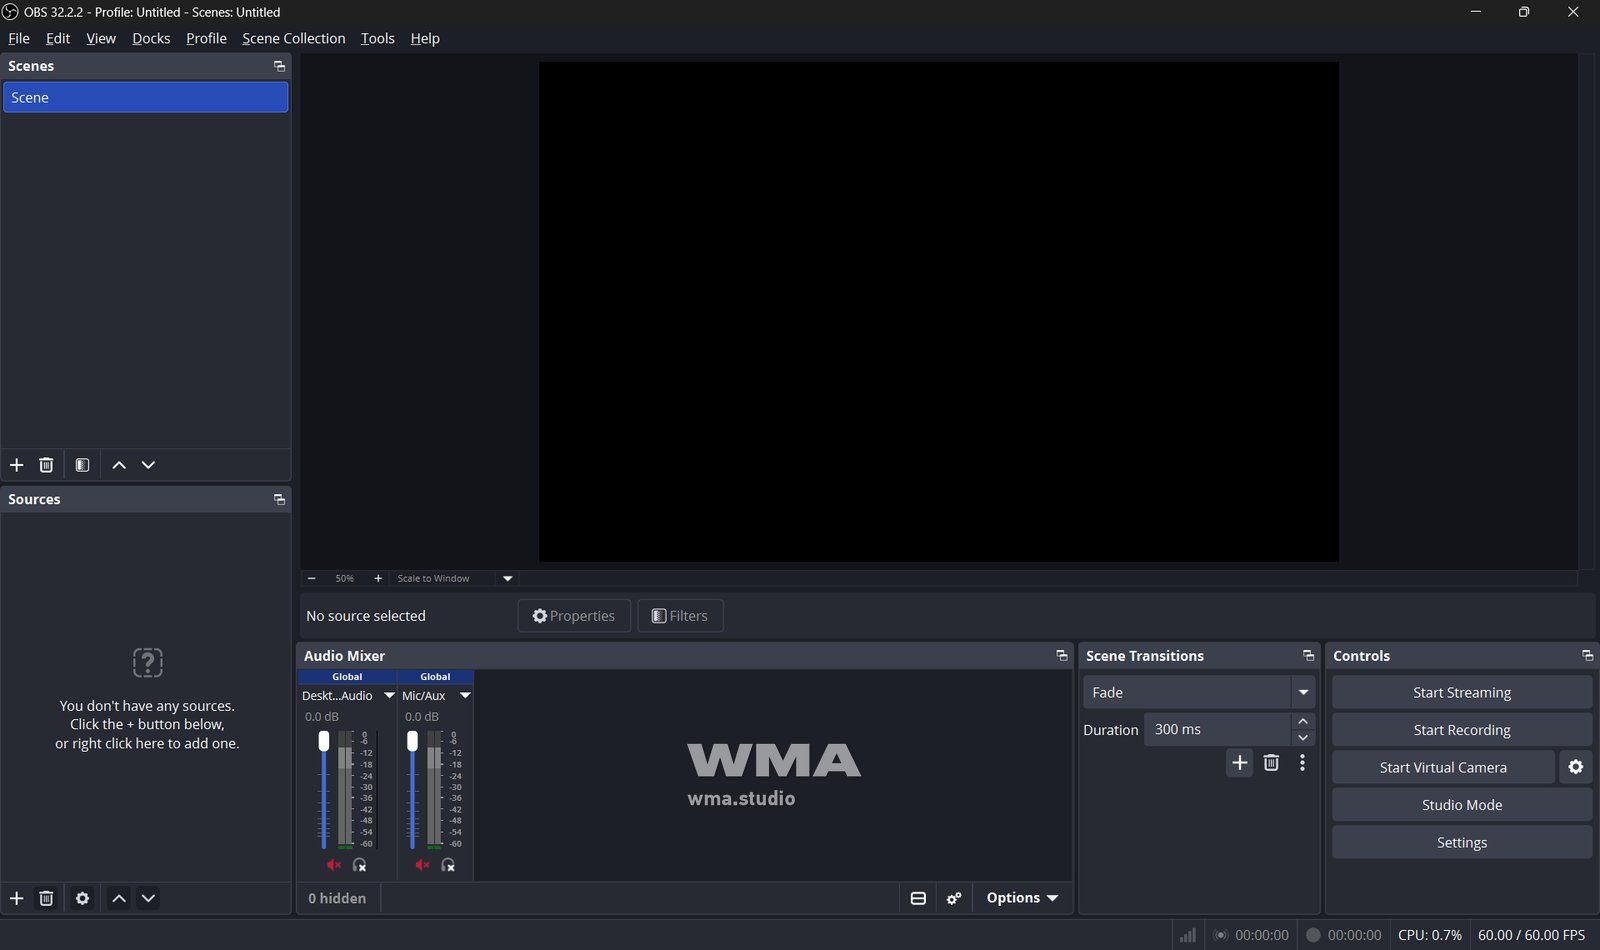
Task: Unmute Desktop Audio speaker icon
Action: pos(334,865)
